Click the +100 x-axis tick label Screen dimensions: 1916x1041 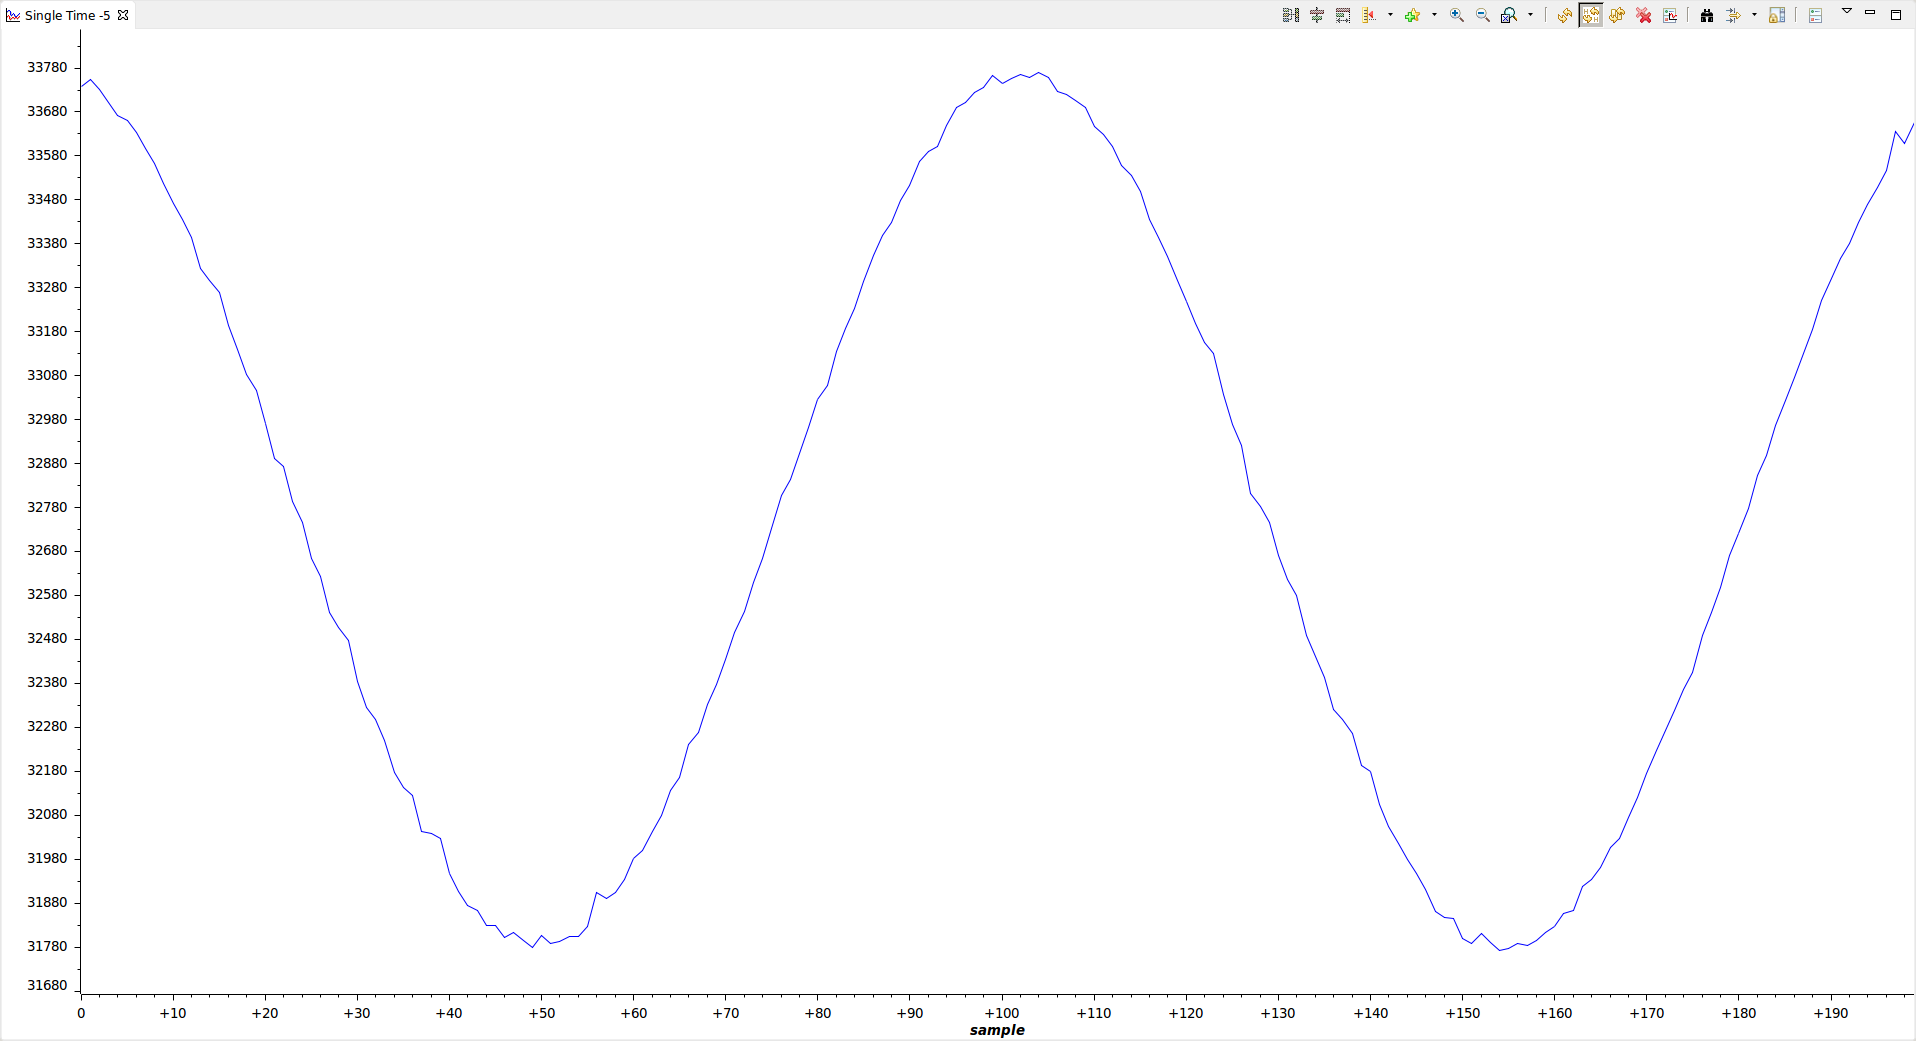pos(1002,1013)
